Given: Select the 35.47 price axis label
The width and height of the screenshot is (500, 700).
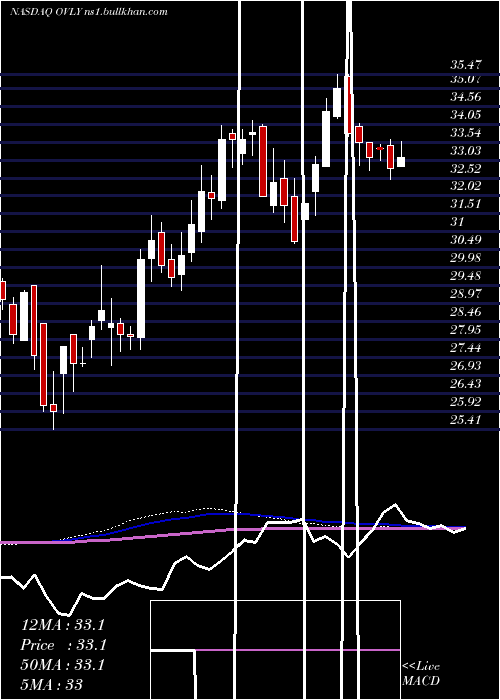Looking at the screenshot, I should click(466, 65).
